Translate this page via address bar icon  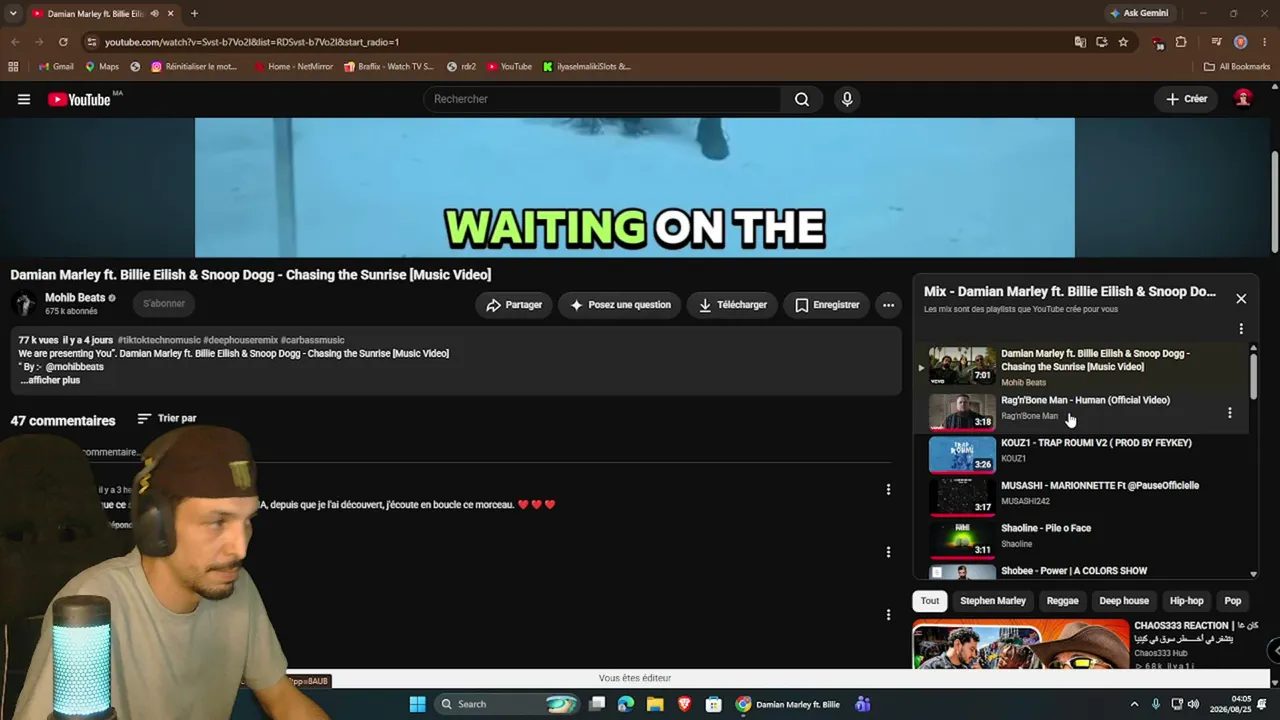(x=1080, y=42)
